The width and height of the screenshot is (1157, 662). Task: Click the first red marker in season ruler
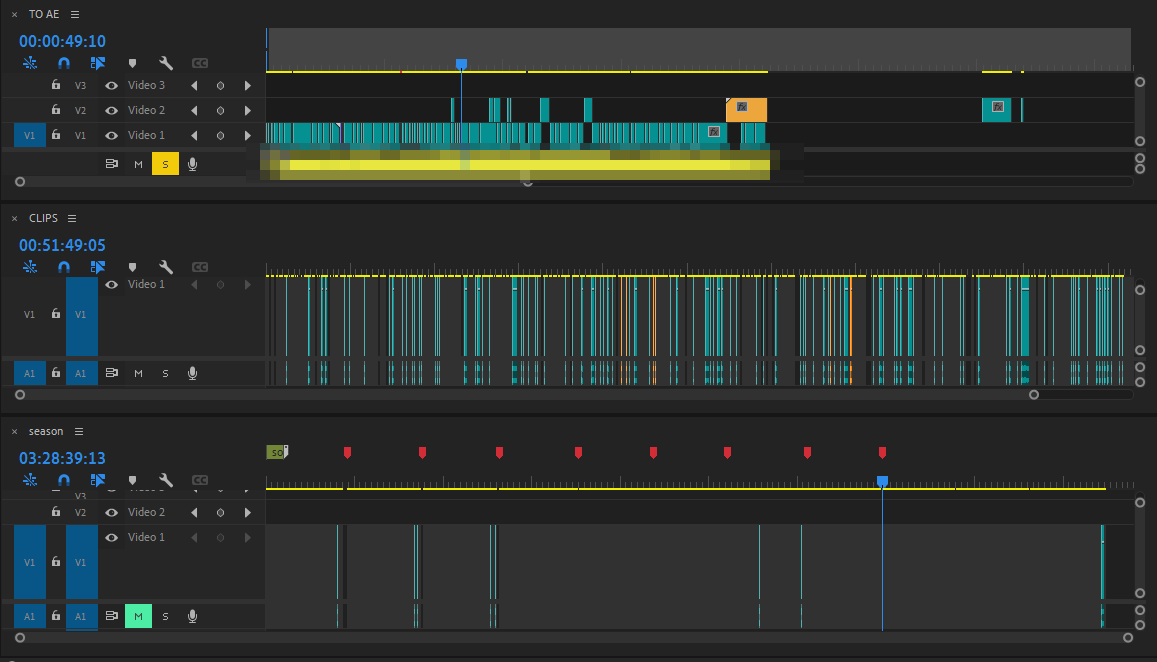coord(347,453)
